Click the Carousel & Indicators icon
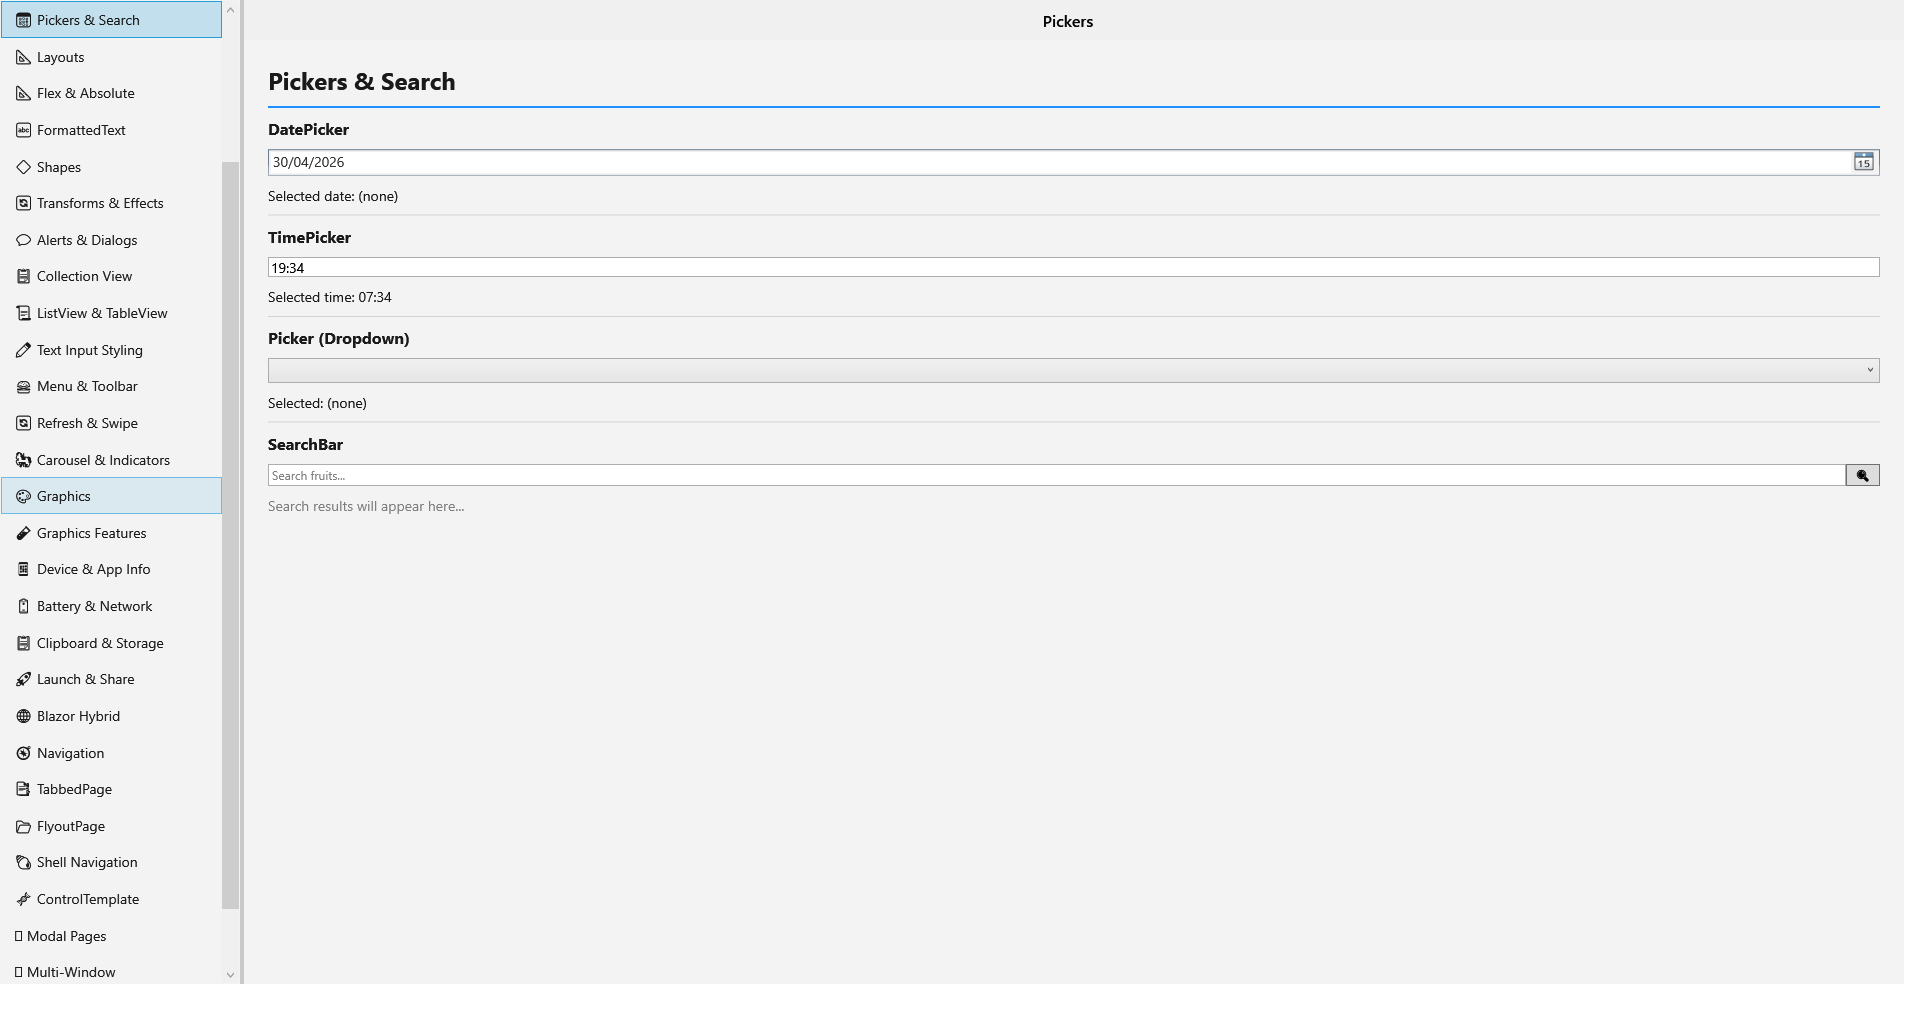 (23, 460)
